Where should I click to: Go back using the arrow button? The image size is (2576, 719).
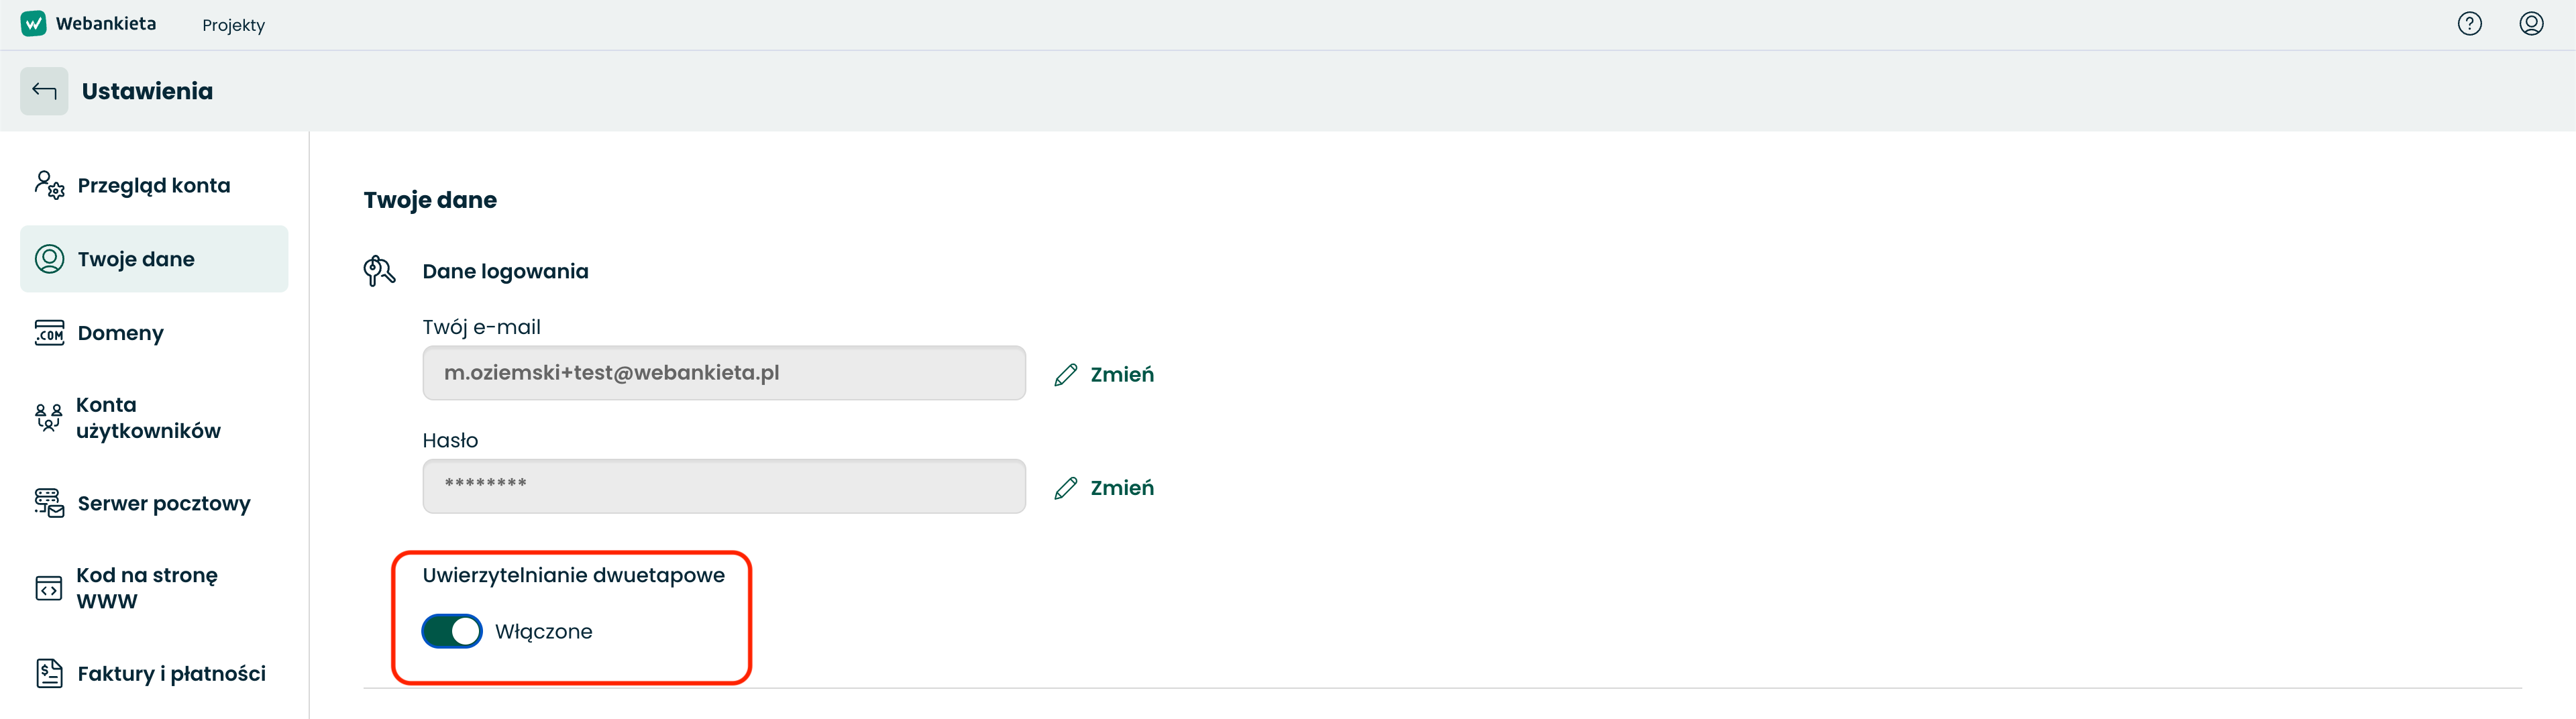(x=44, y=91)
